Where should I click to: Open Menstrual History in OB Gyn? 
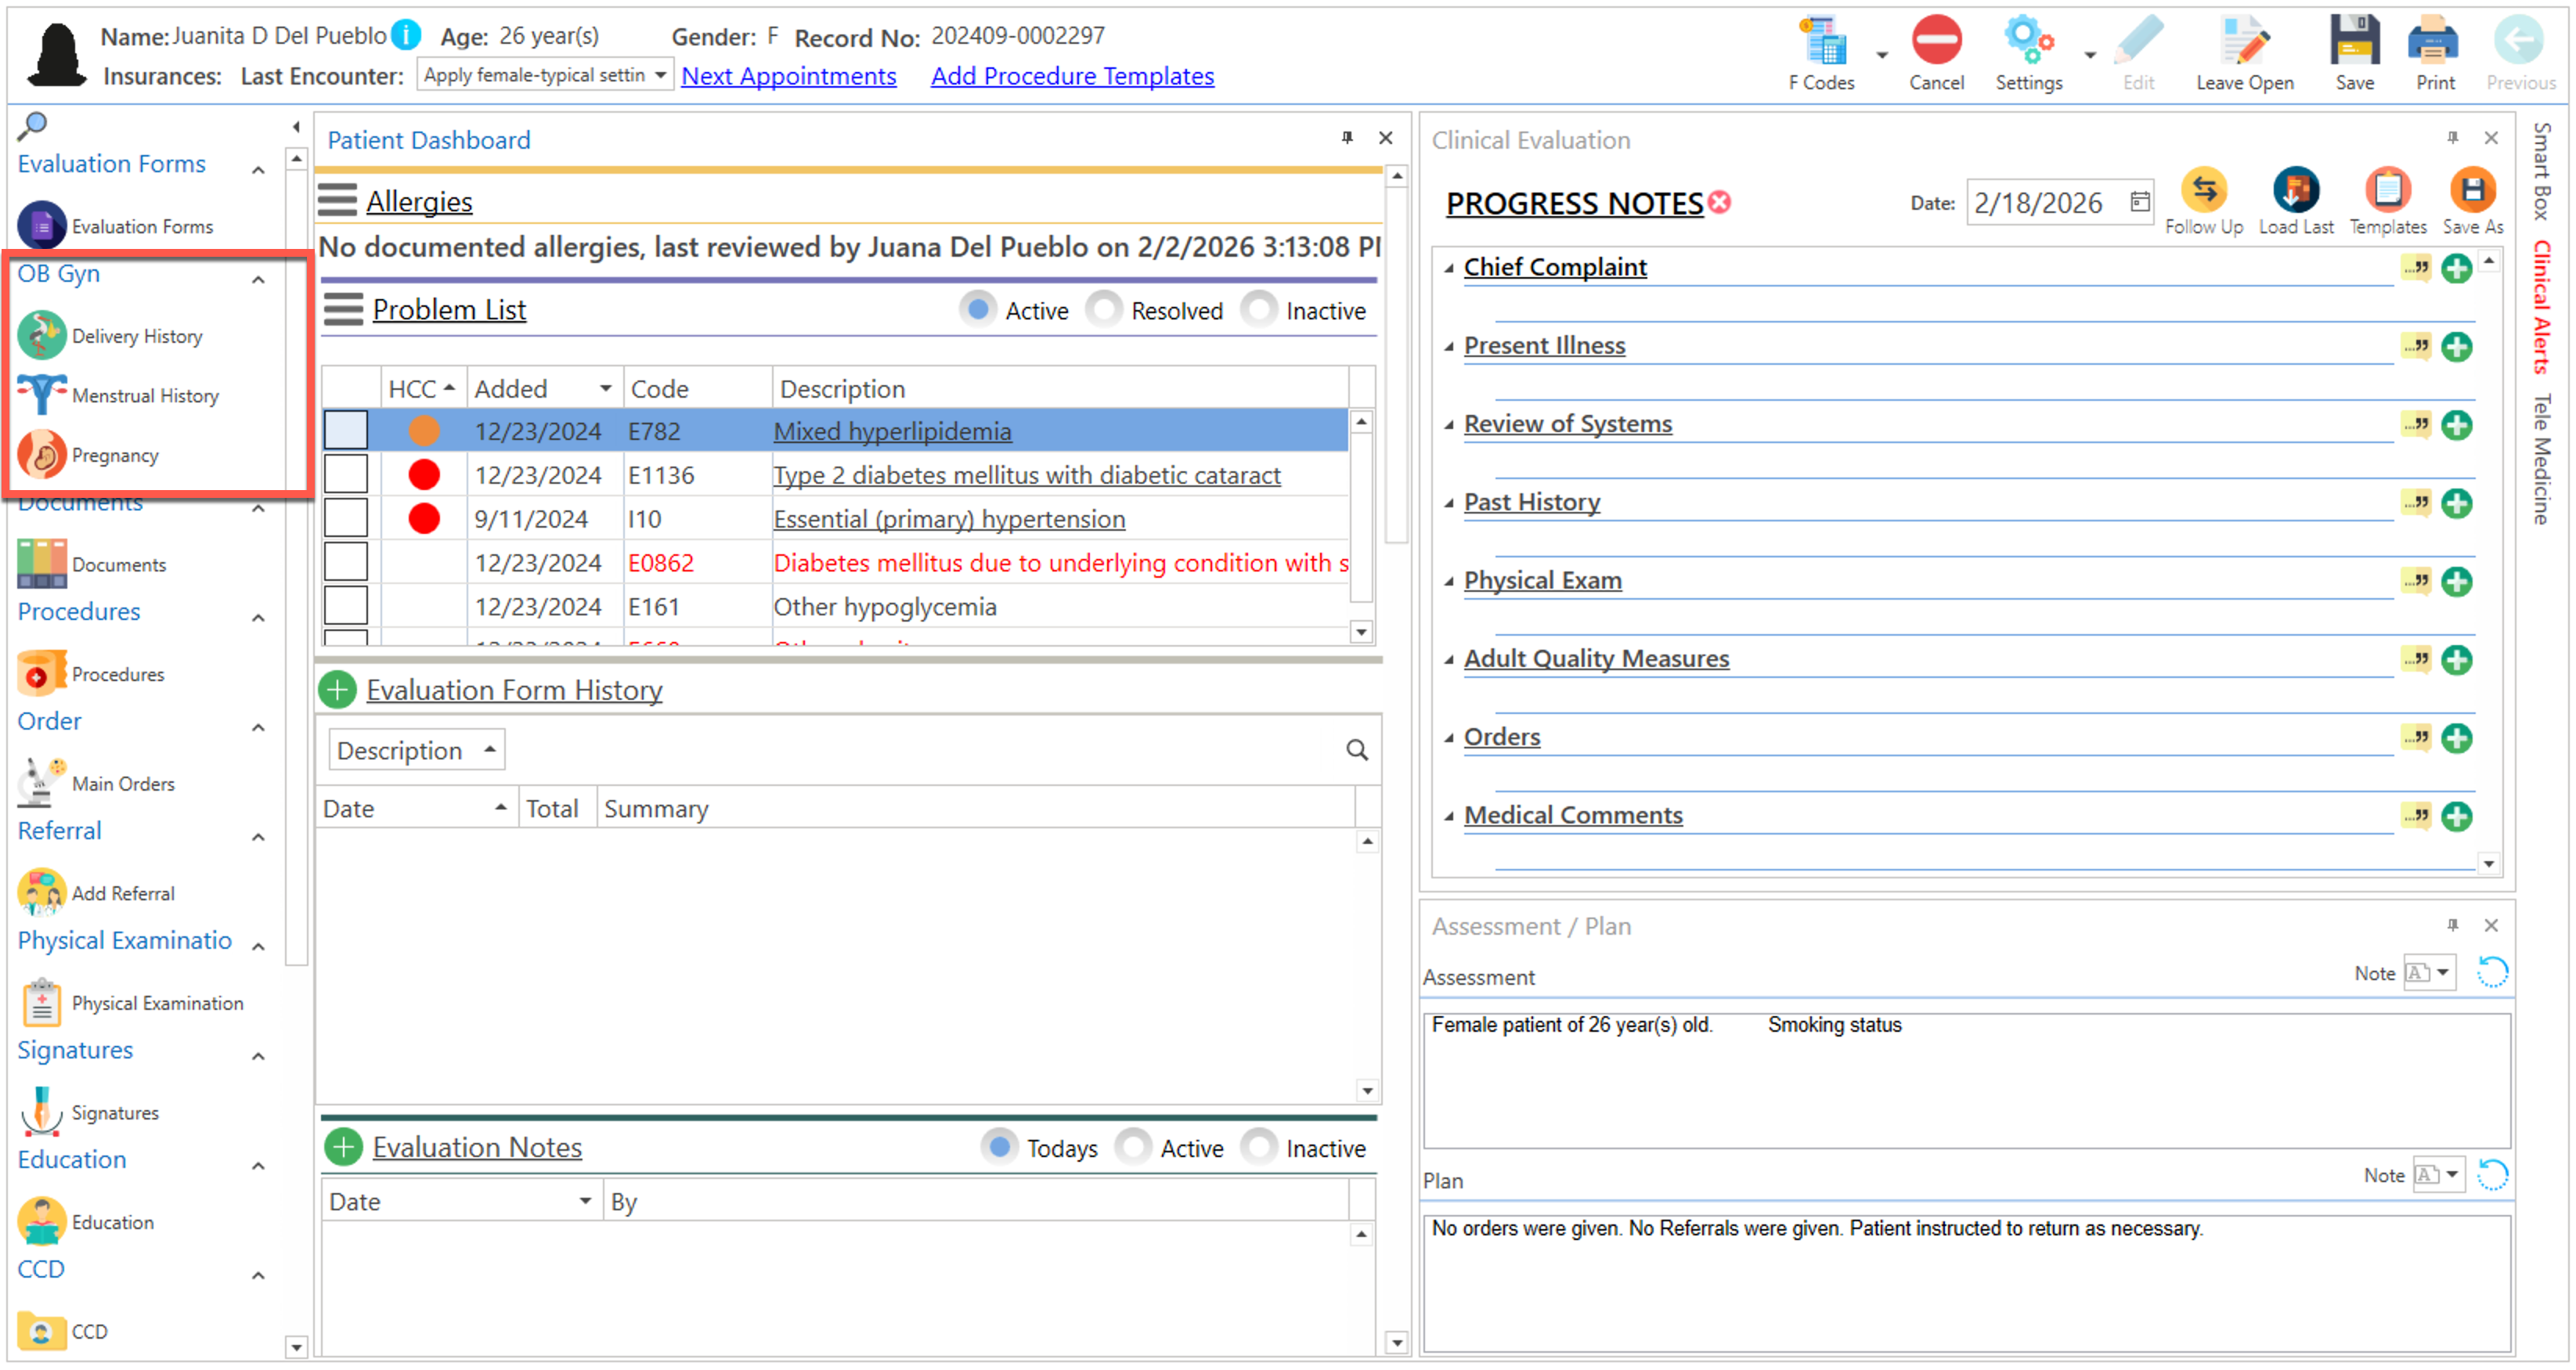(144, 396)
